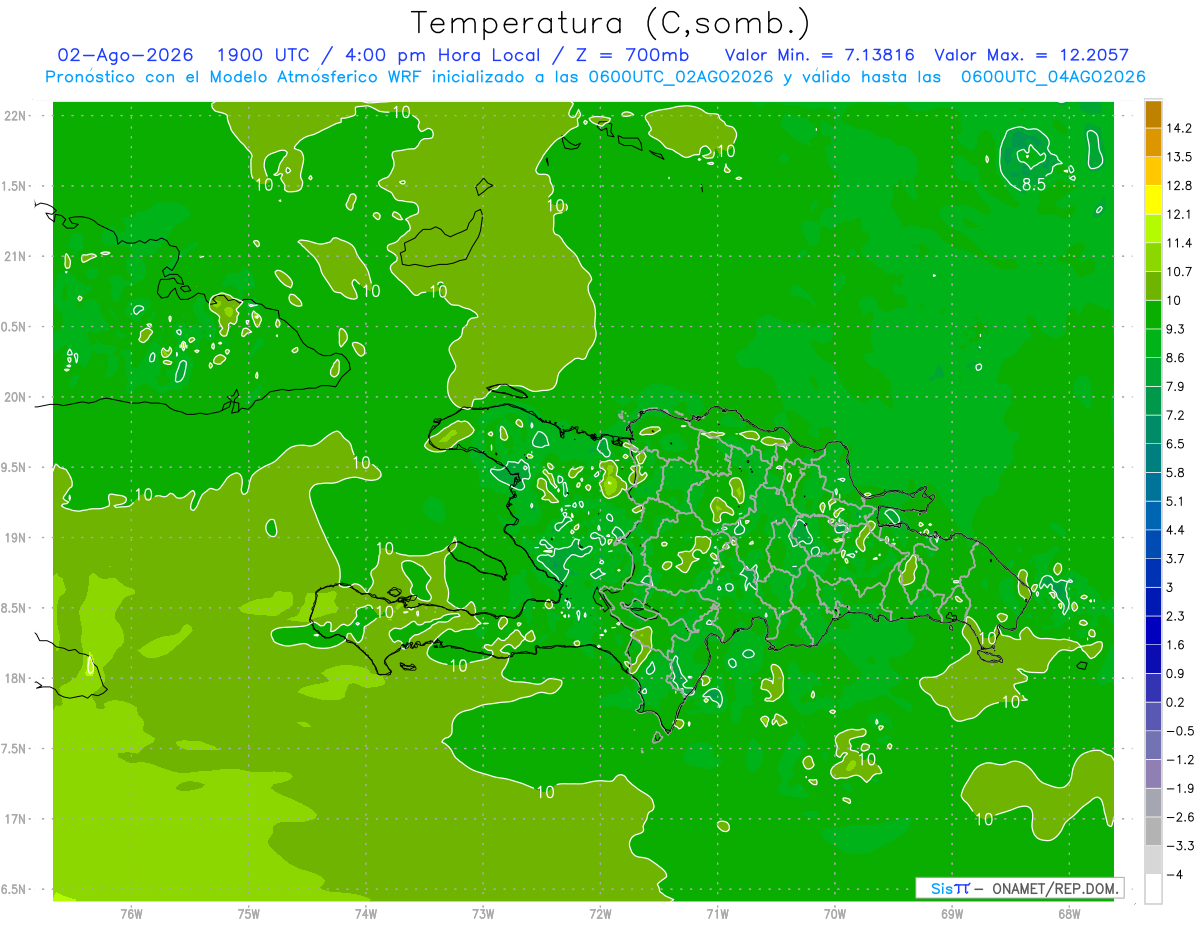Click the "2.3" legend value
Viewport: 1200px width, 927px height.
pyautogui.click(x=1175, y=616)
